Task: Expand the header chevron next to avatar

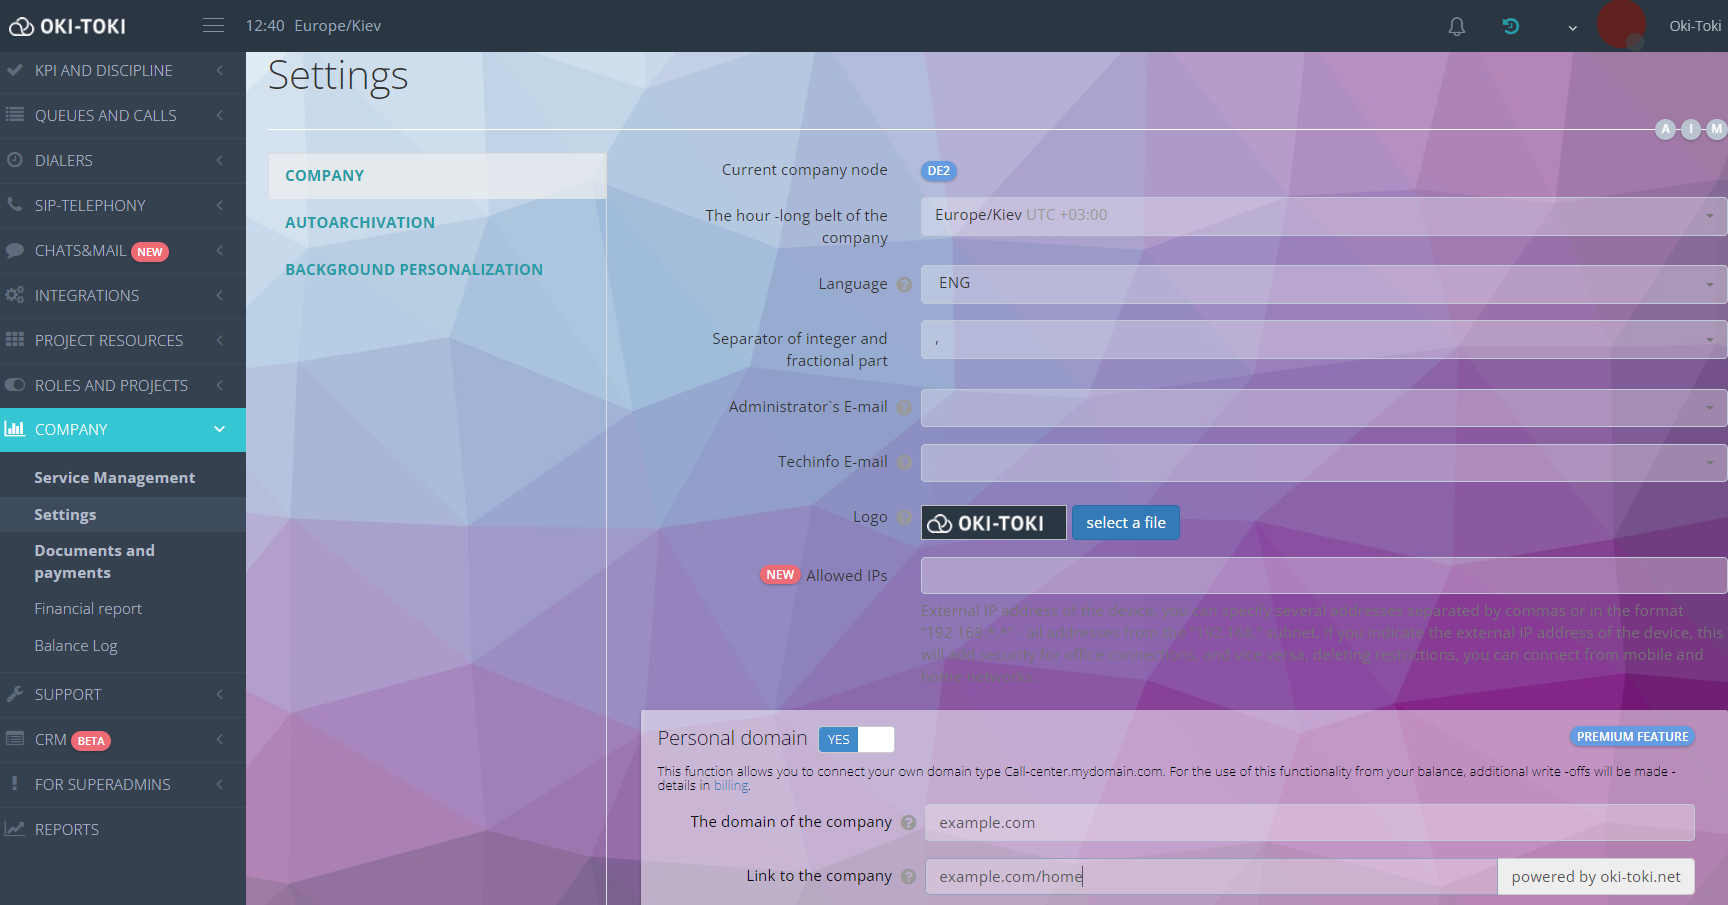Action: tap(1572, 28)
